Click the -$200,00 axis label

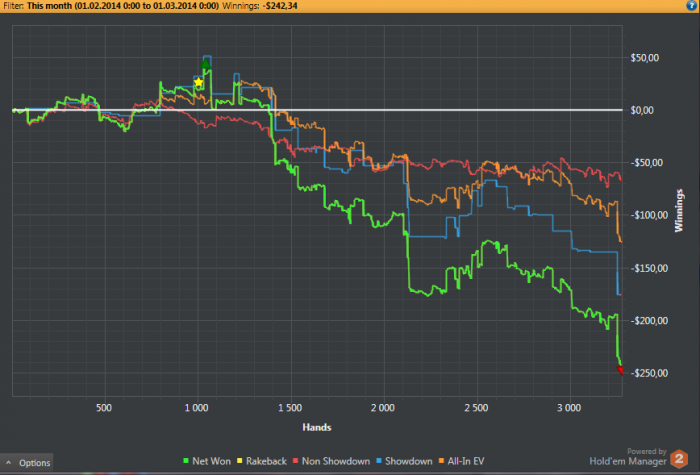point(649,321)
